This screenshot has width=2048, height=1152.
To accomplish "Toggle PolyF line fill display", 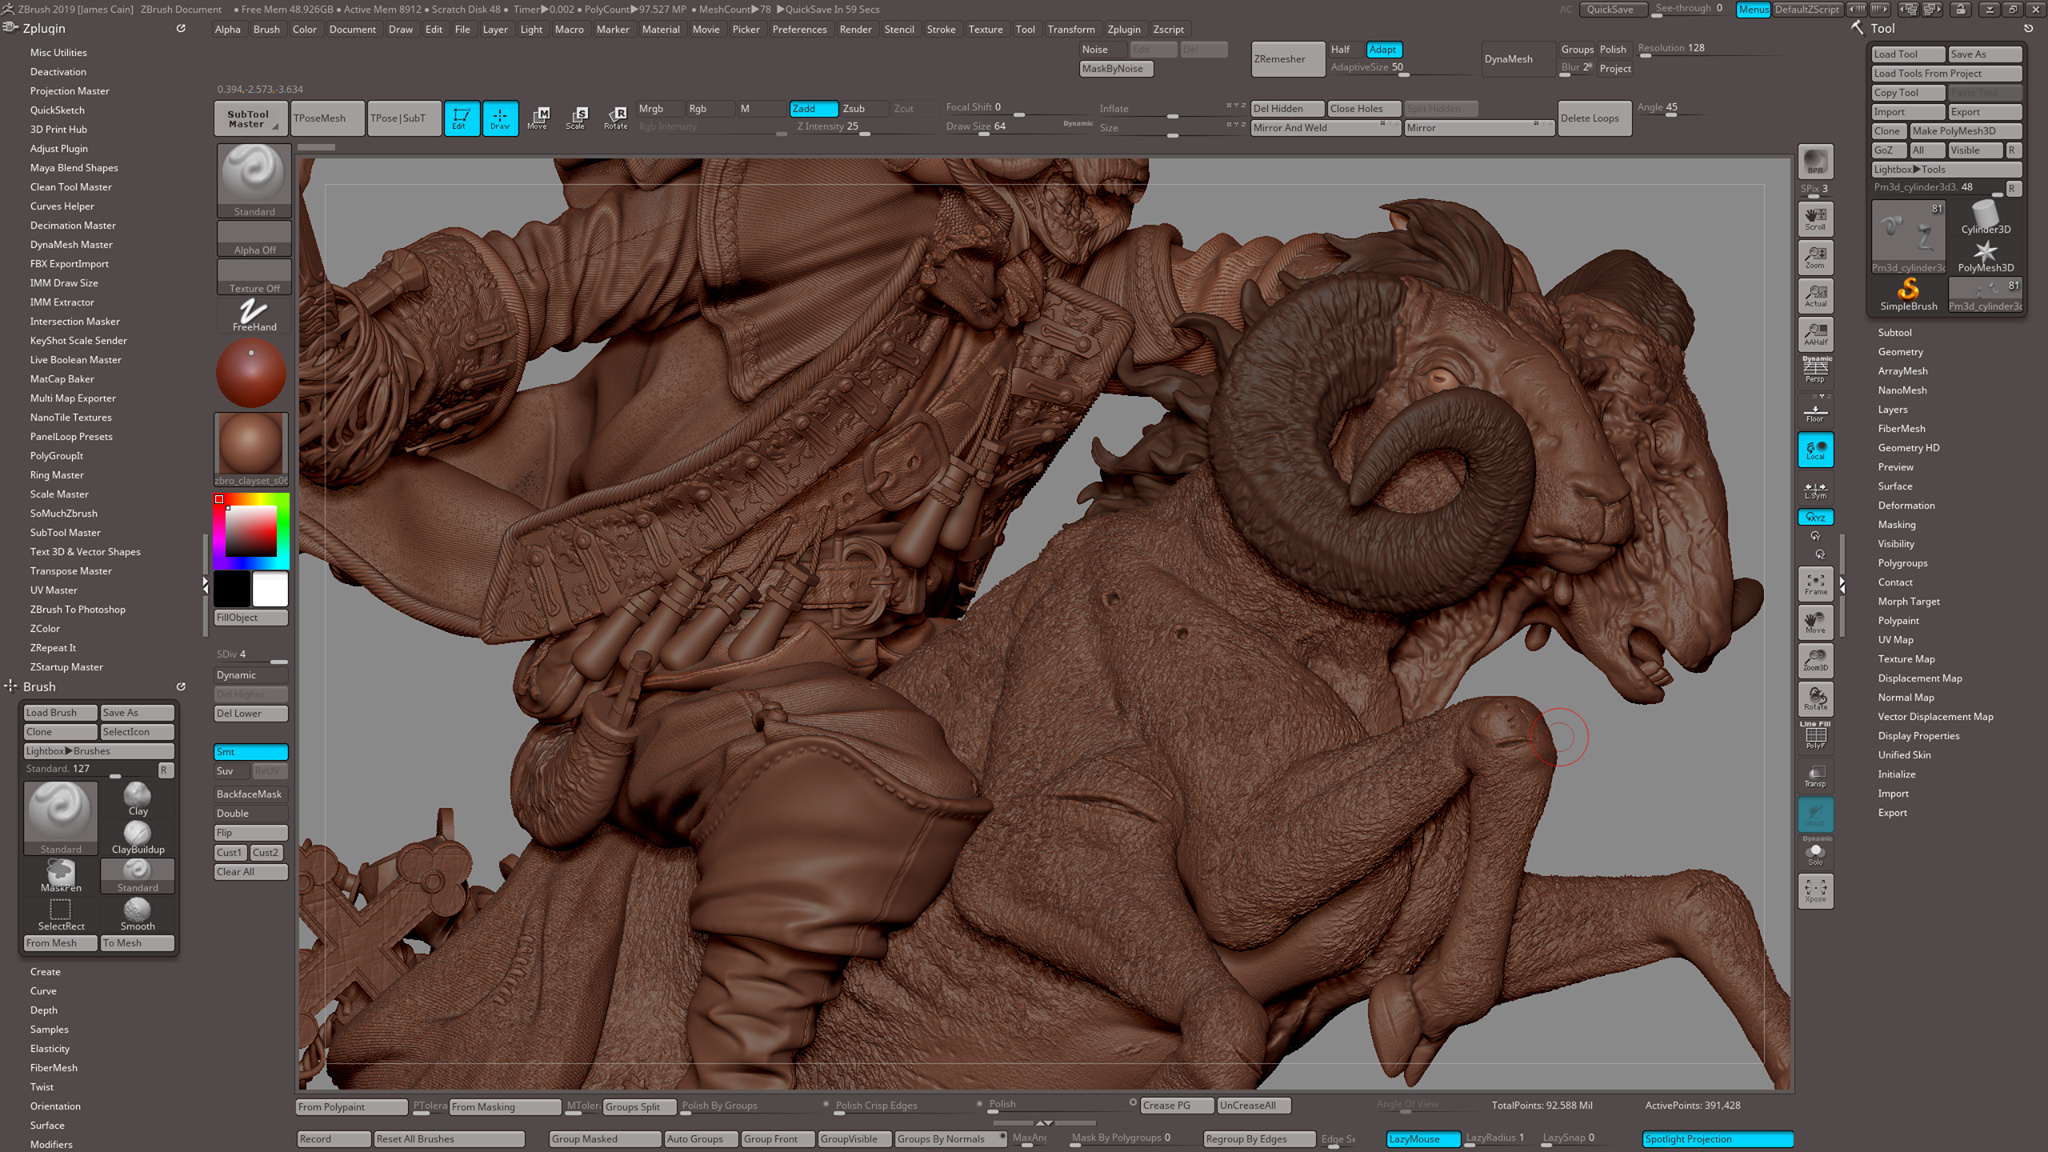I will 1815,736.
